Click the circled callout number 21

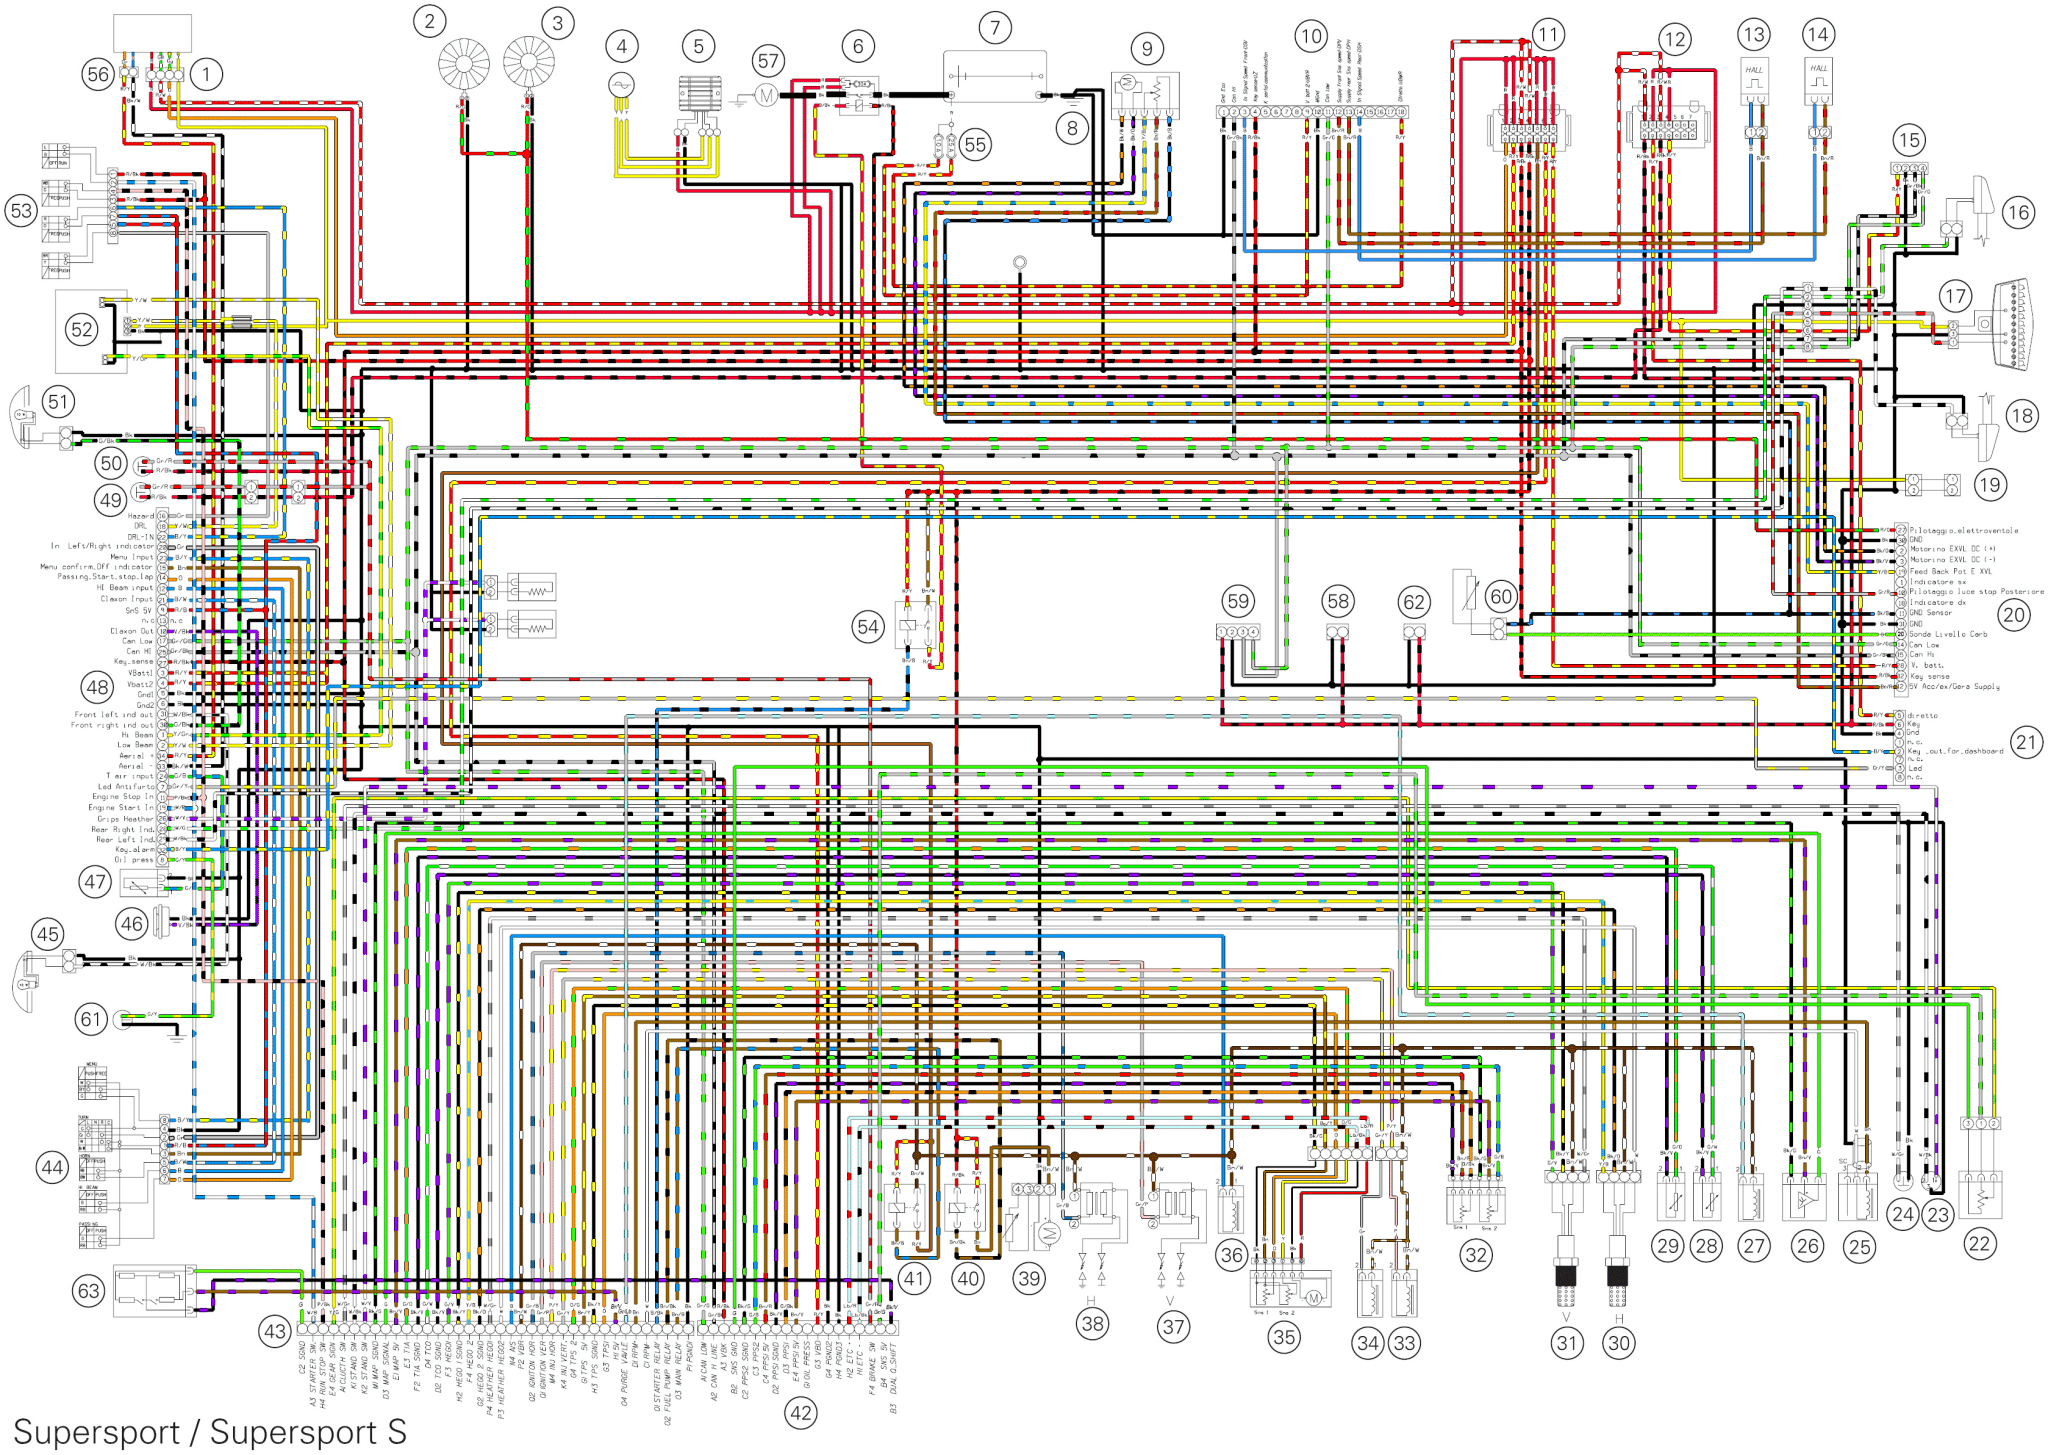pos(2026,742)
